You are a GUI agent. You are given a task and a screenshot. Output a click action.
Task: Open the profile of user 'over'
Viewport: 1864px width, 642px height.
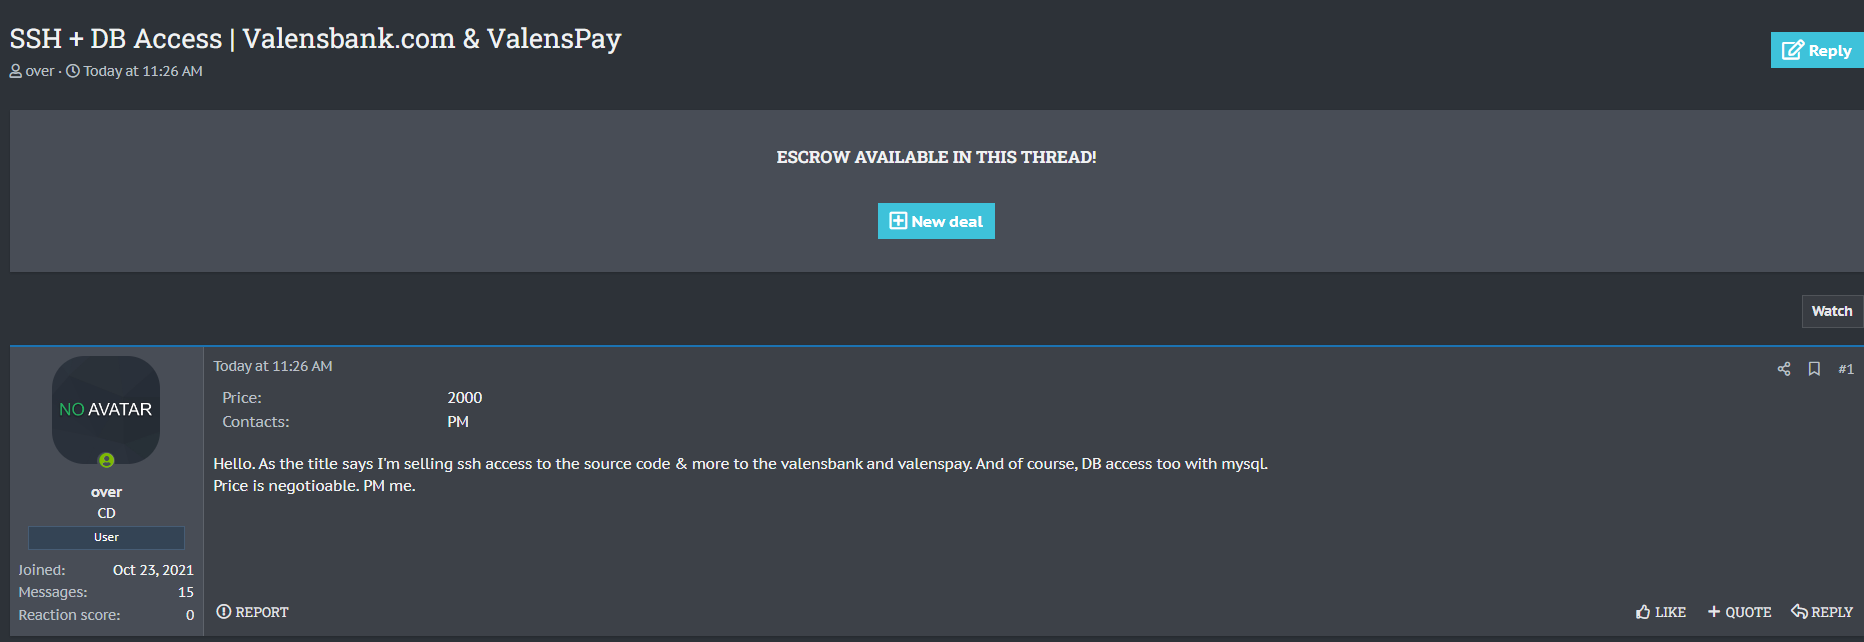(106, 491)
